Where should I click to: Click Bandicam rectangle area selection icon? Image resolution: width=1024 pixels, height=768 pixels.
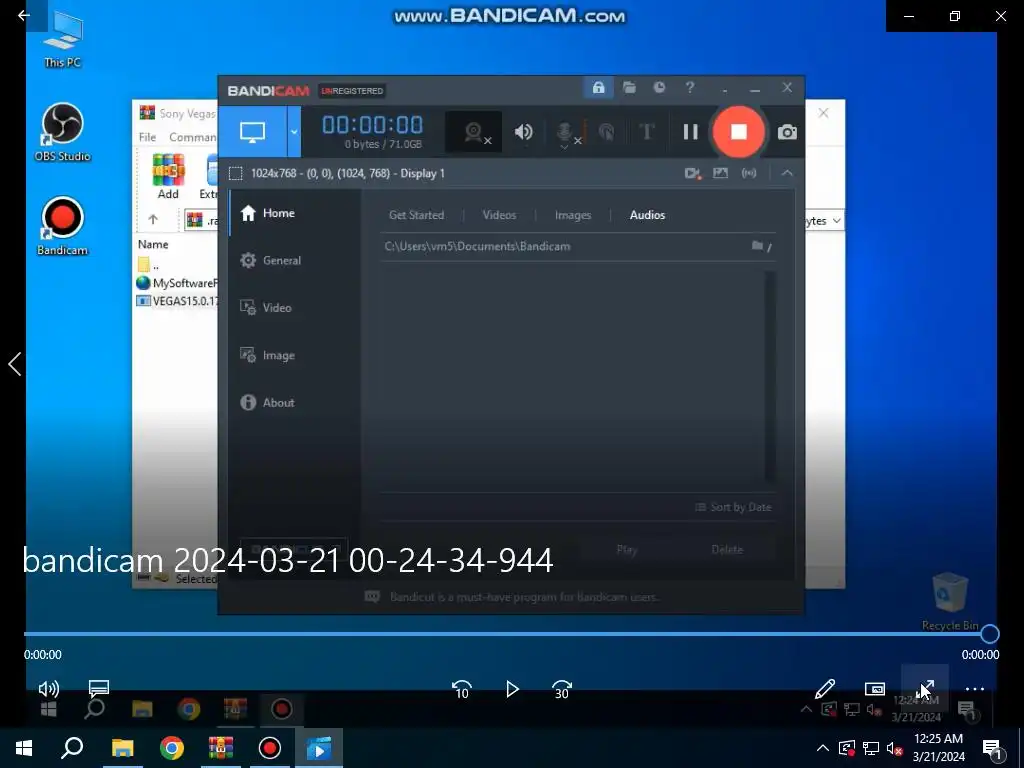[x=236, y=173]
